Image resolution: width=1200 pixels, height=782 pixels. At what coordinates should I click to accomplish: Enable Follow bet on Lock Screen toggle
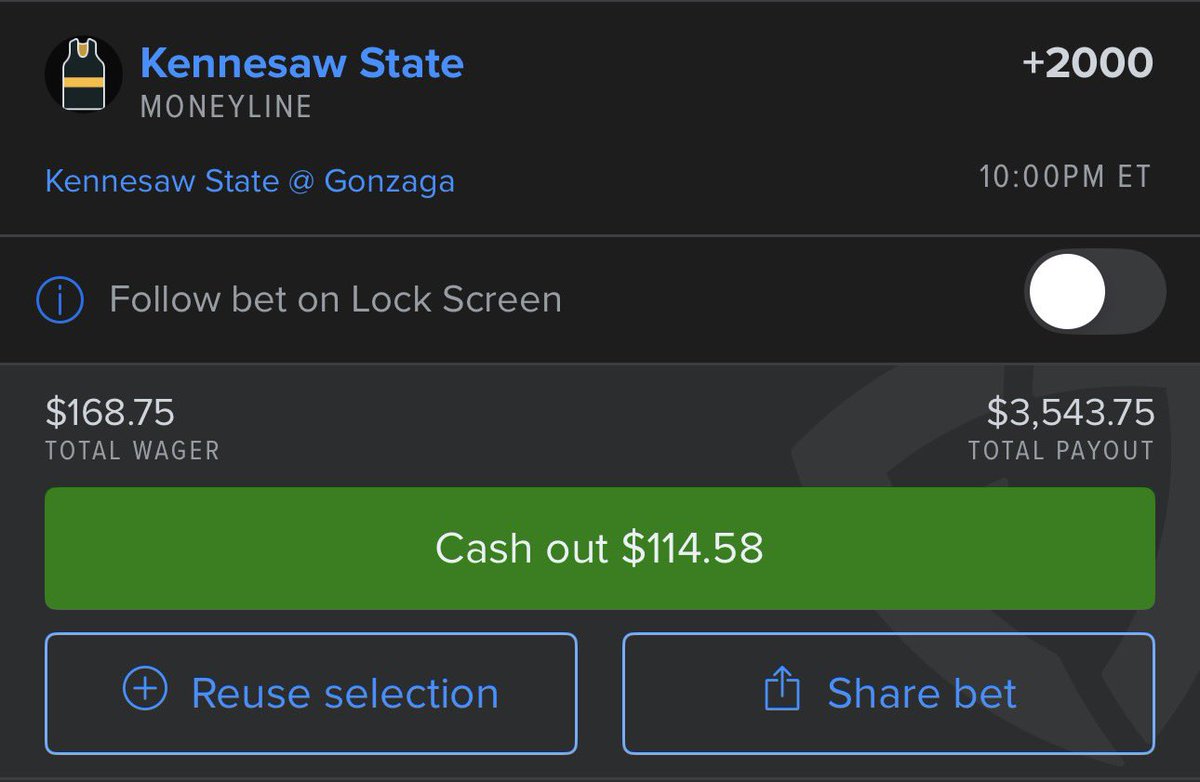pyautogui.click(x=1095, y=292)
